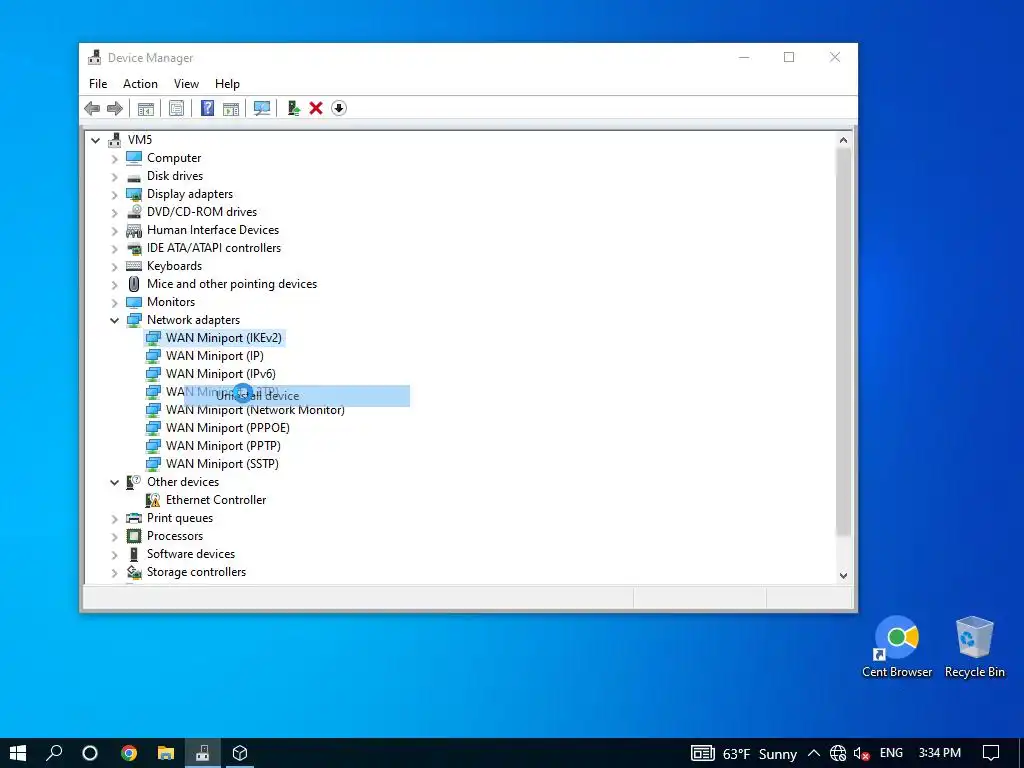1024x768 pixels.
Task: Click the Back arrow toolbar icon
Action: tap(92, 108)
